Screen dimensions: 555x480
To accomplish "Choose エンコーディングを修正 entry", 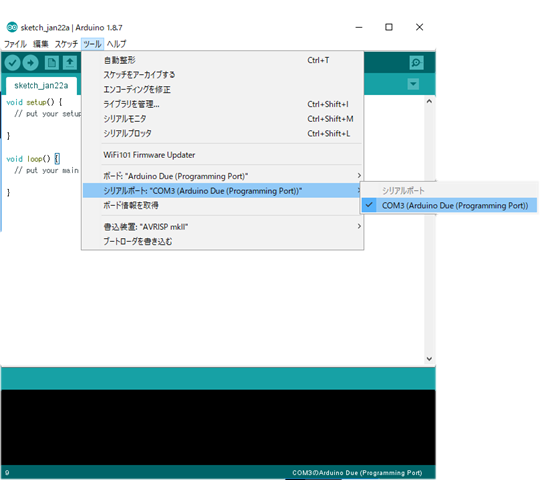I will pos(223,89).
